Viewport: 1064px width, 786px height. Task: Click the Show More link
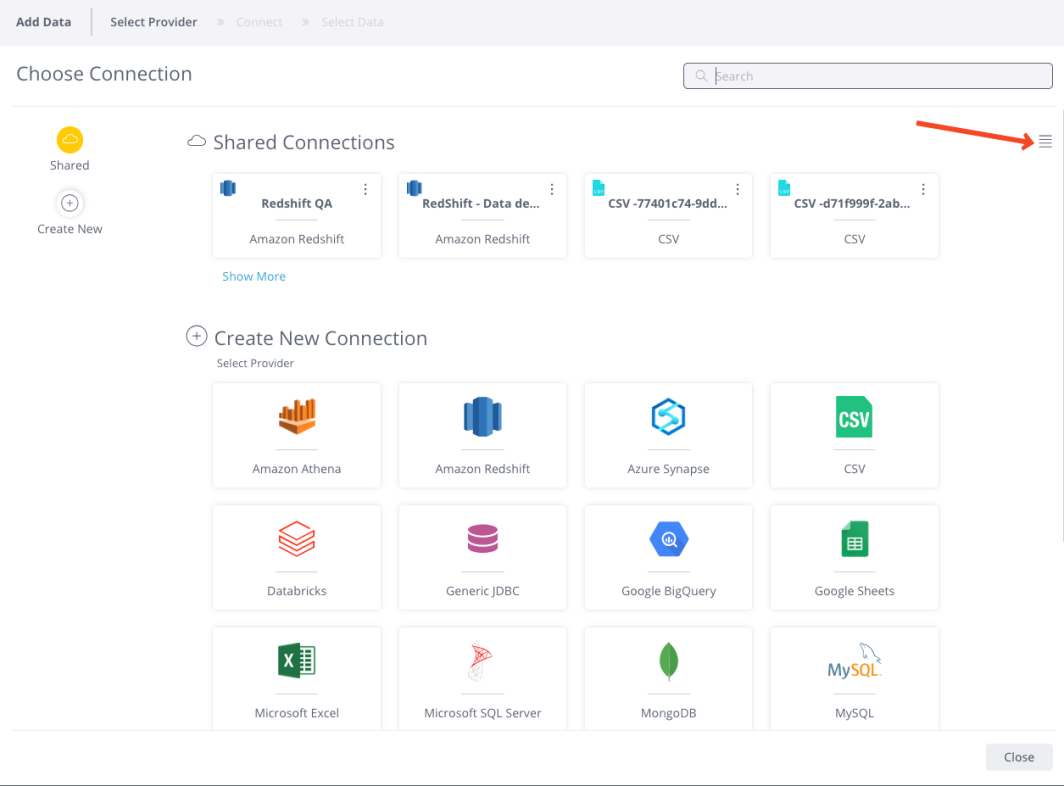point(254,276)
